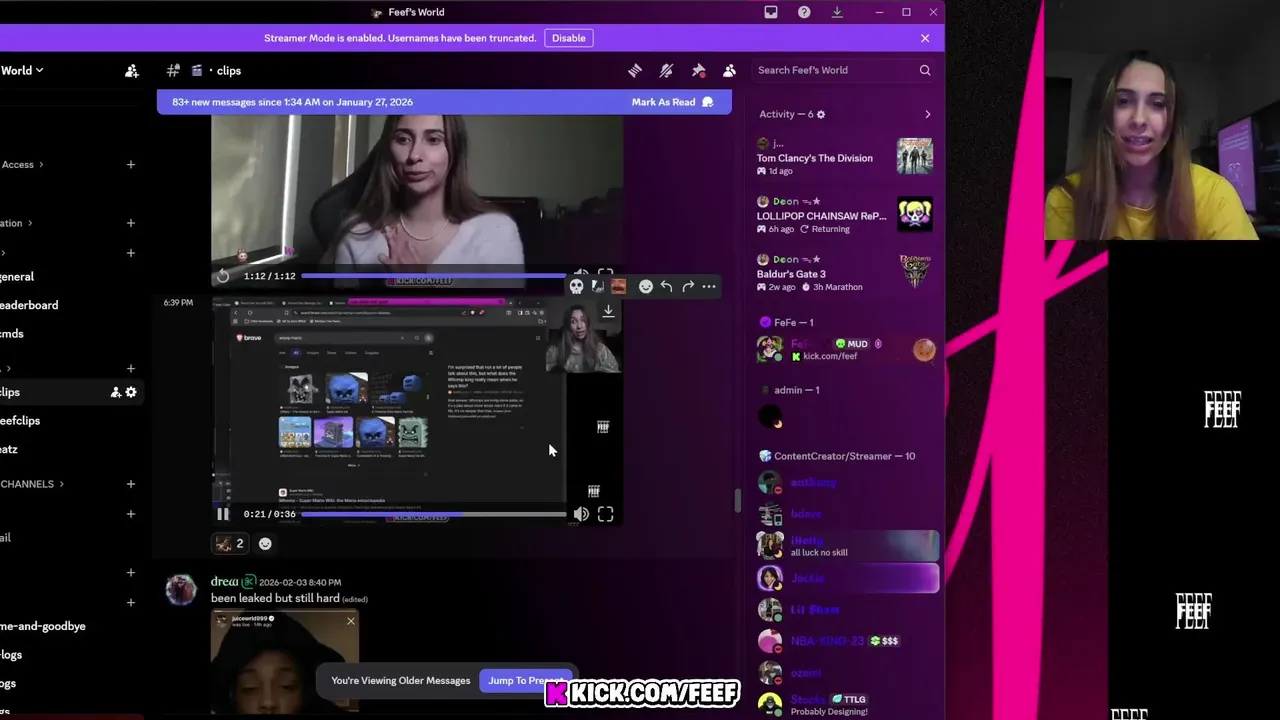Add reaction smiley below the video

point(265,544)
